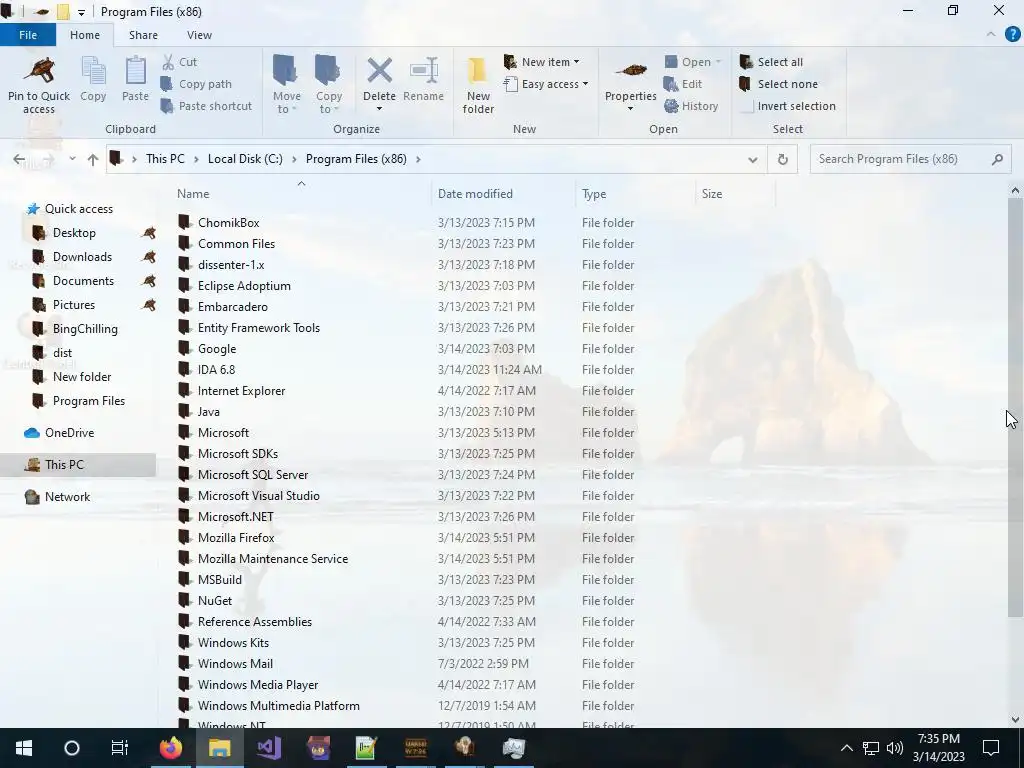Open the New item dropdown
The width and height of the screenshot is (1024, 768).
(541, 62)
